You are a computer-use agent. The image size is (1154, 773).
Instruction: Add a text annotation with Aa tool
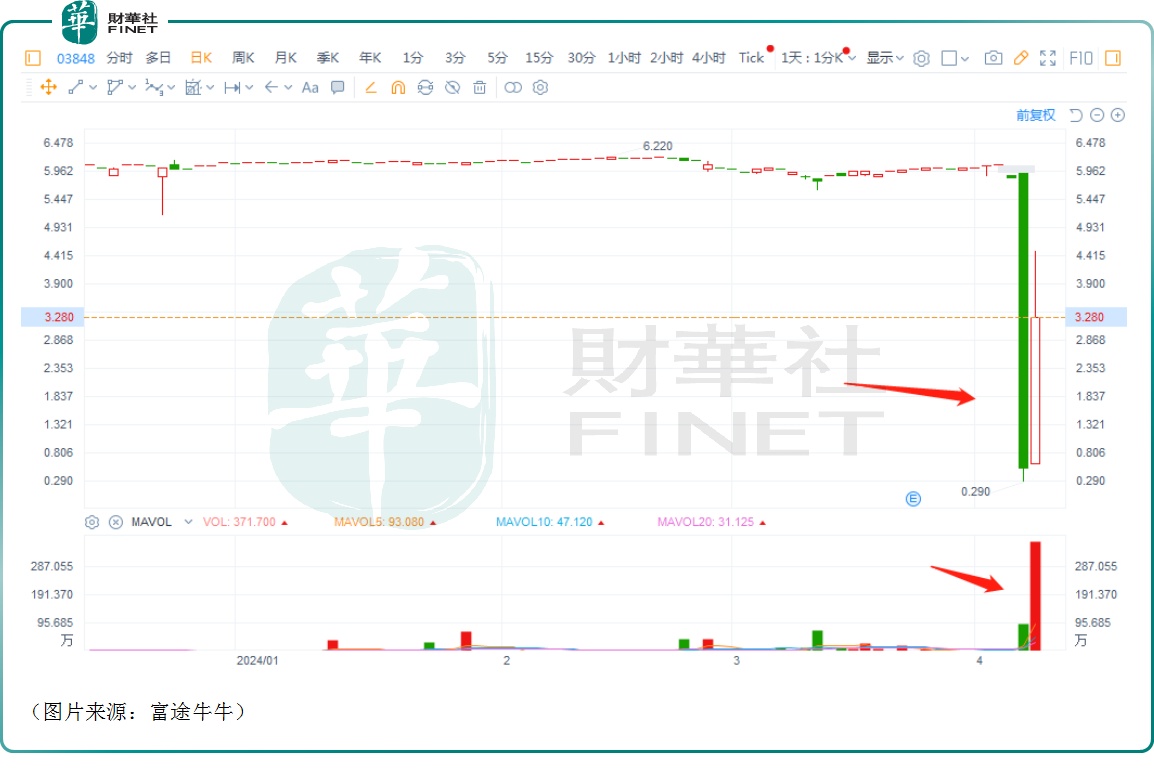310,88
